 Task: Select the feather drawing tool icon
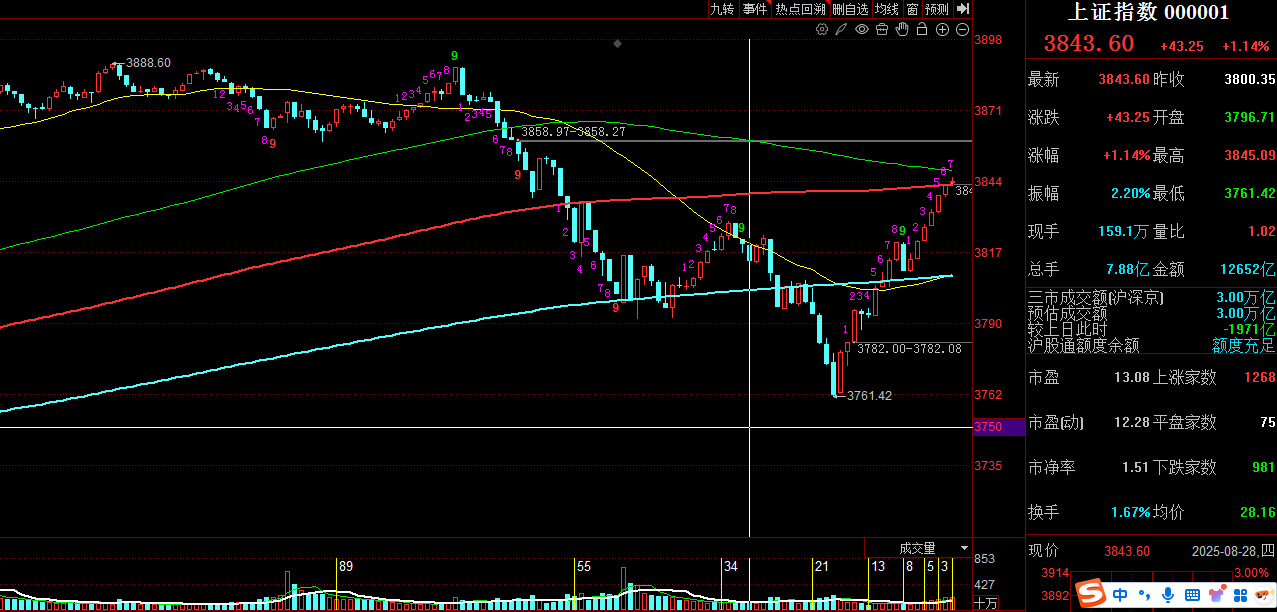(x=842, y=30)
